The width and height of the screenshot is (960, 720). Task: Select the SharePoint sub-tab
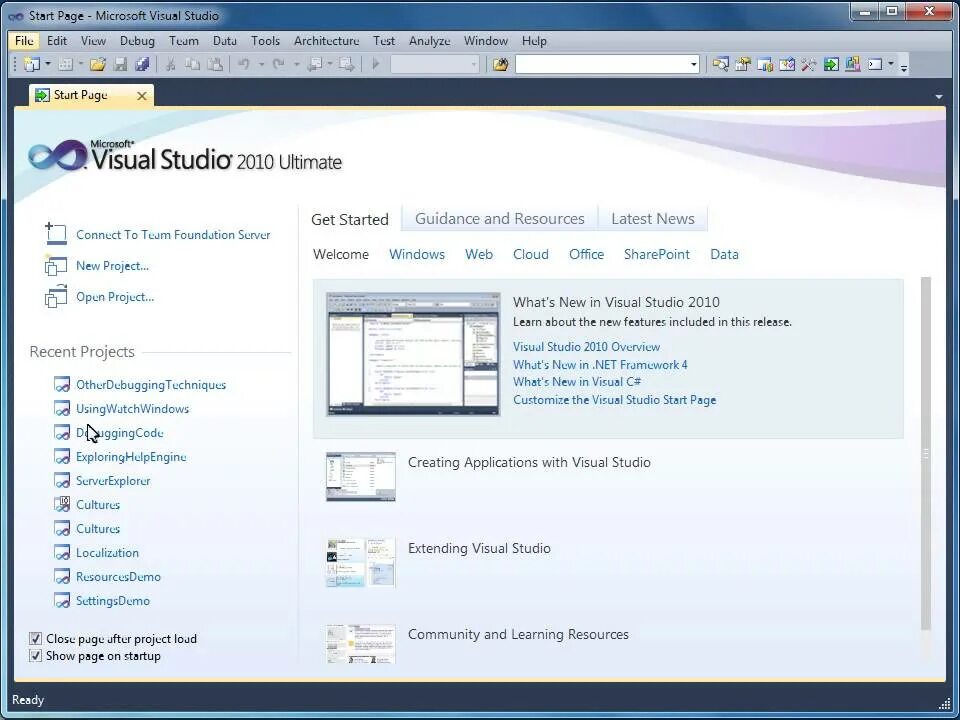pos(656,254)
